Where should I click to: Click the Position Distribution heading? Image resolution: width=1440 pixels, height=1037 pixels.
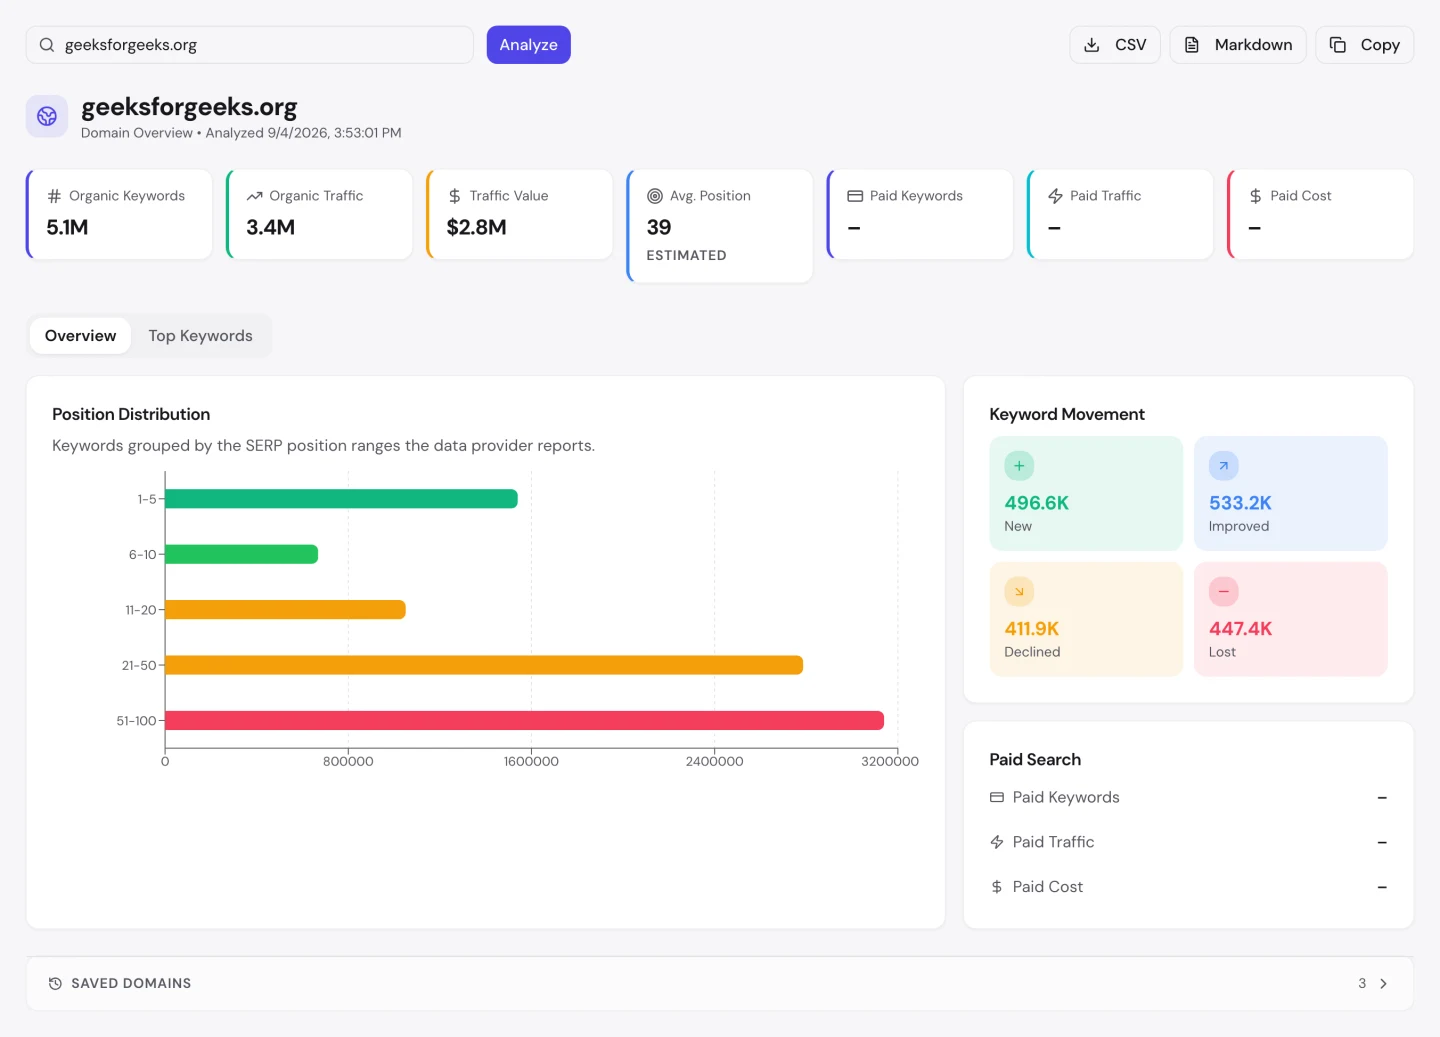click(x=131, y=414)
